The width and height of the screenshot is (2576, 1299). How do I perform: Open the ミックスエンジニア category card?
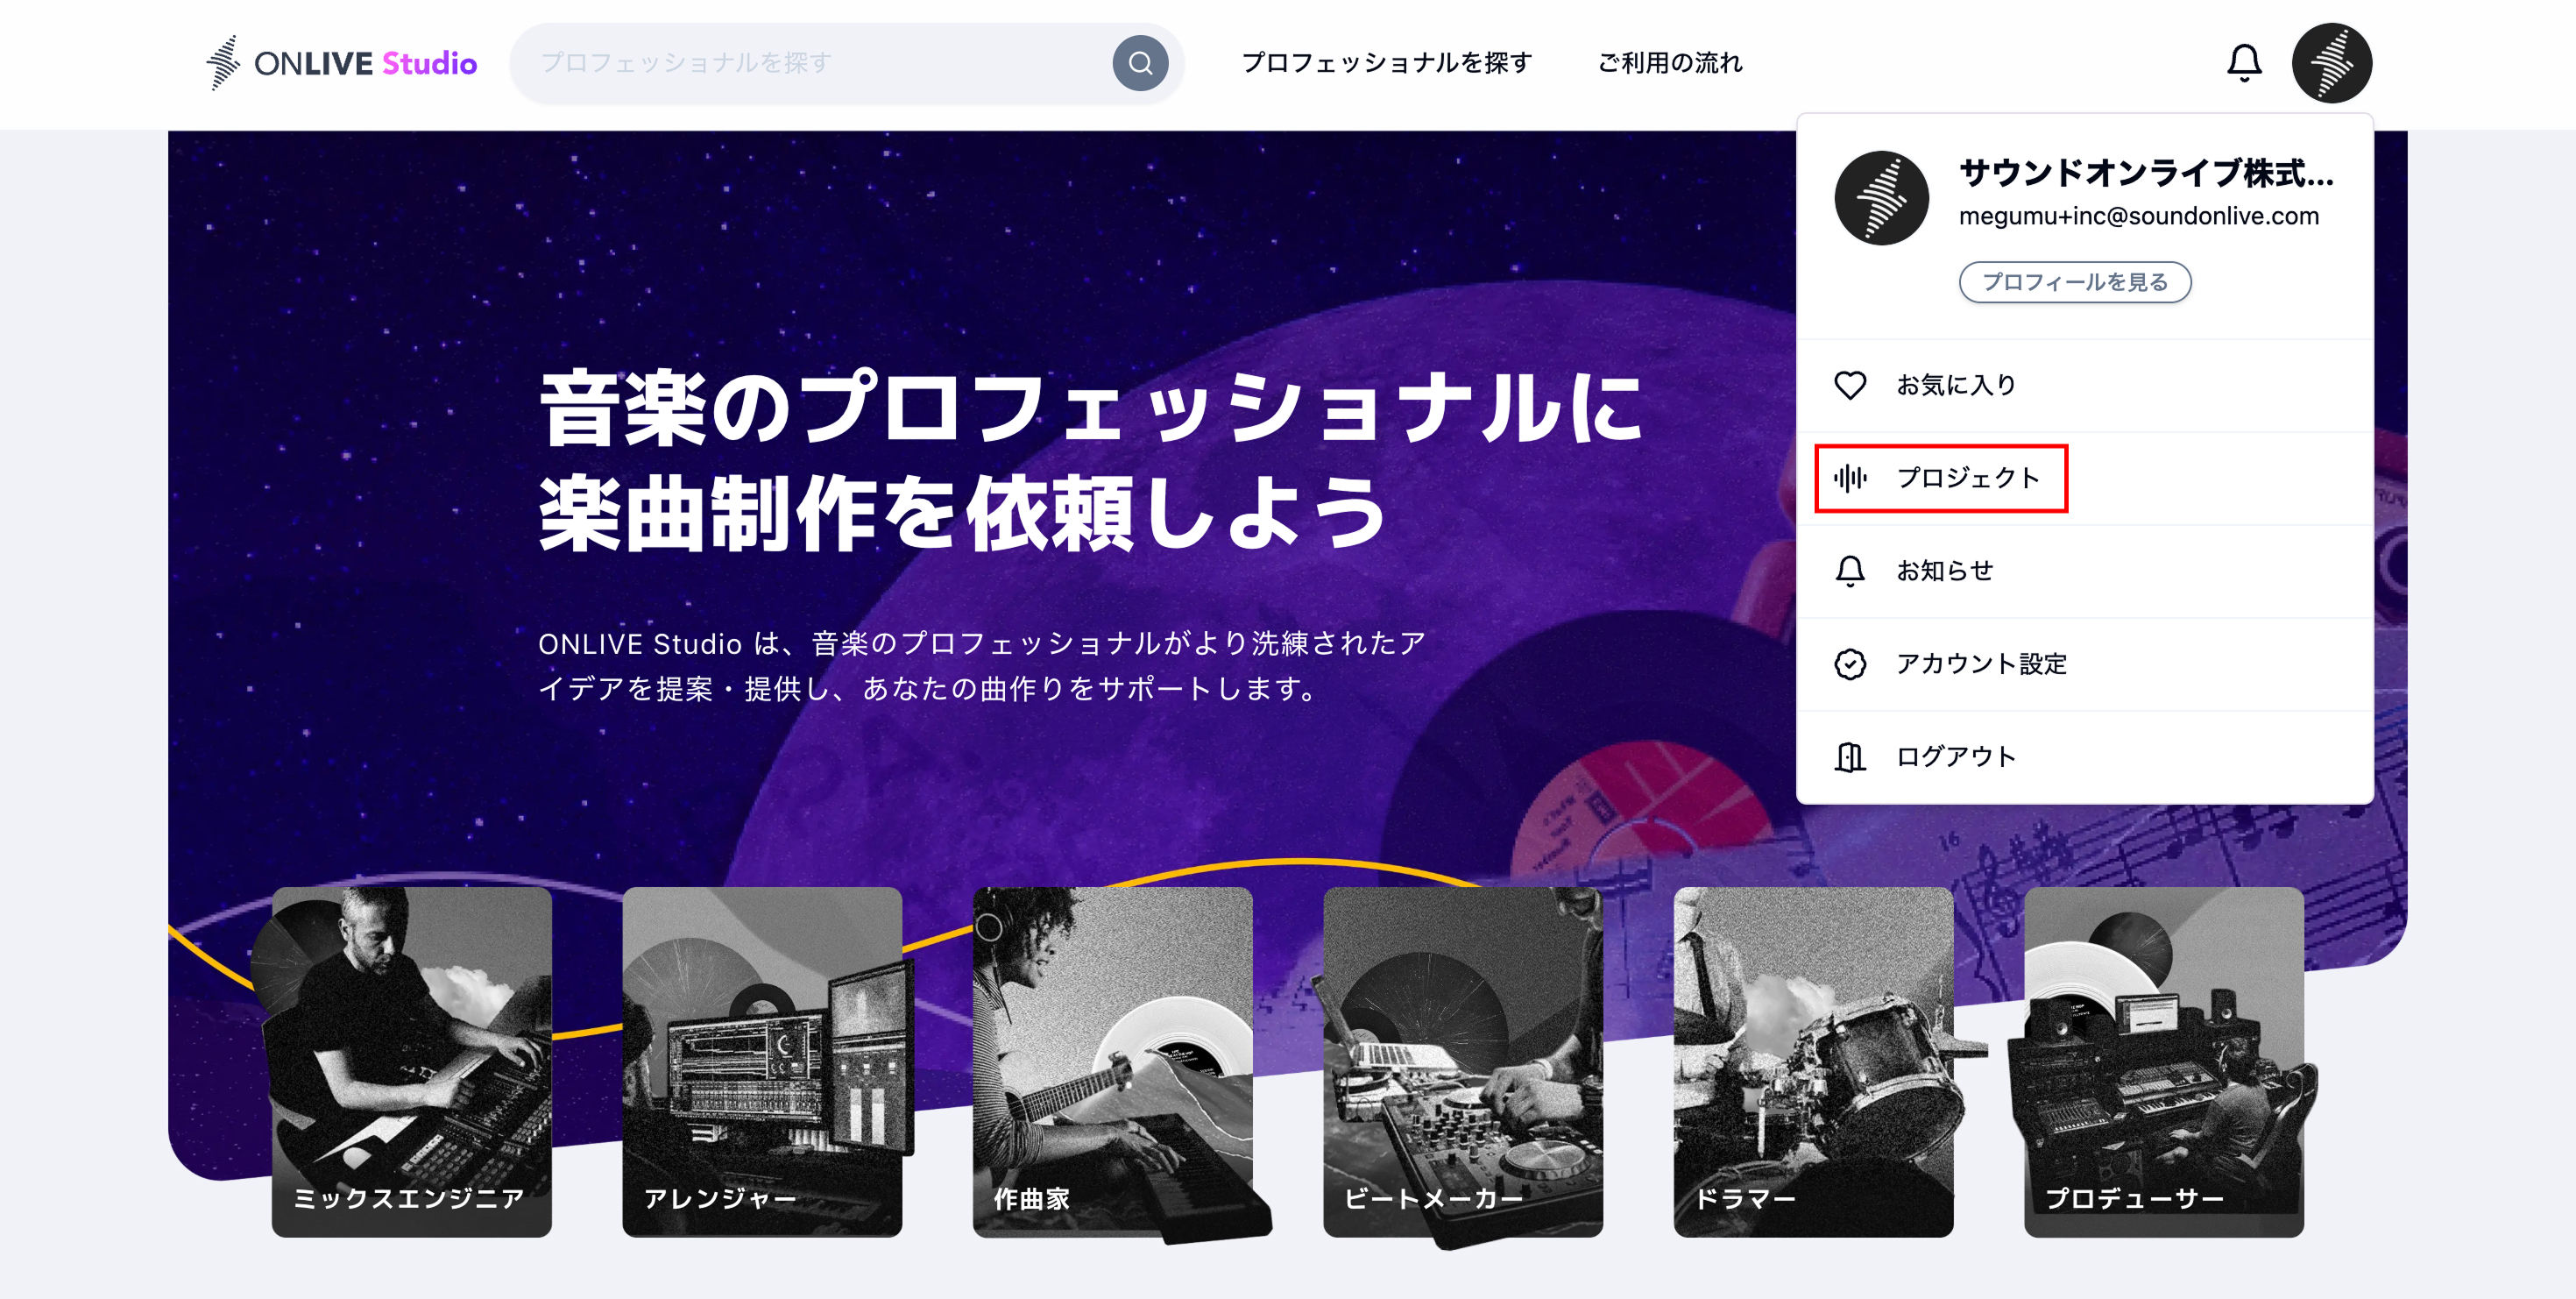tap(411, 1061)
